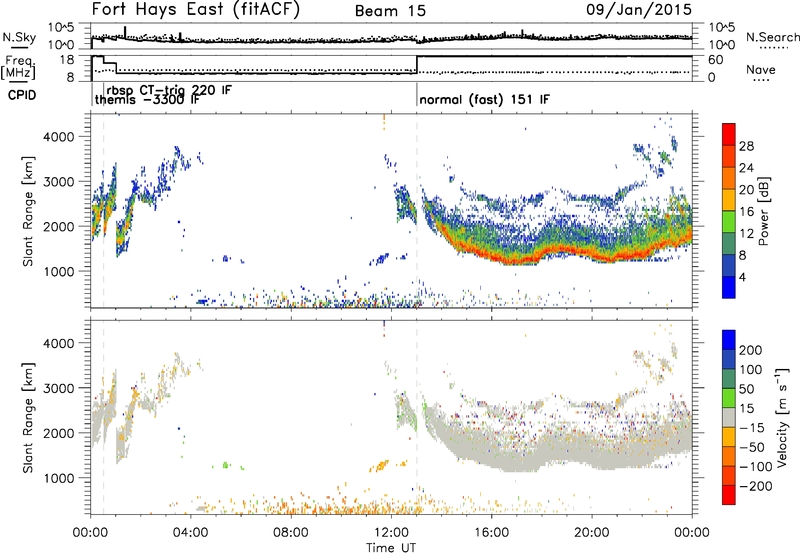The width and height of the screenshot is (800, 554).
Task: Click the 'Nave' legend label
Action: pos(761,69)
